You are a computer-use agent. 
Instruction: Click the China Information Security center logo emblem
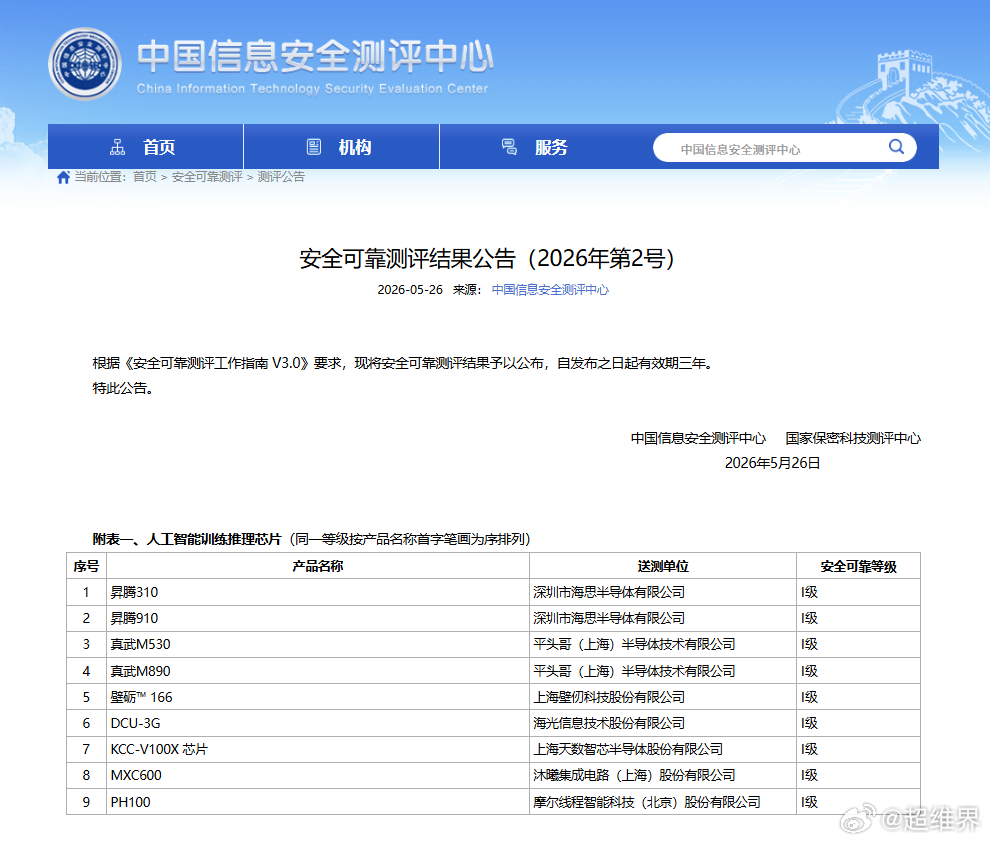tap(85, 64)
